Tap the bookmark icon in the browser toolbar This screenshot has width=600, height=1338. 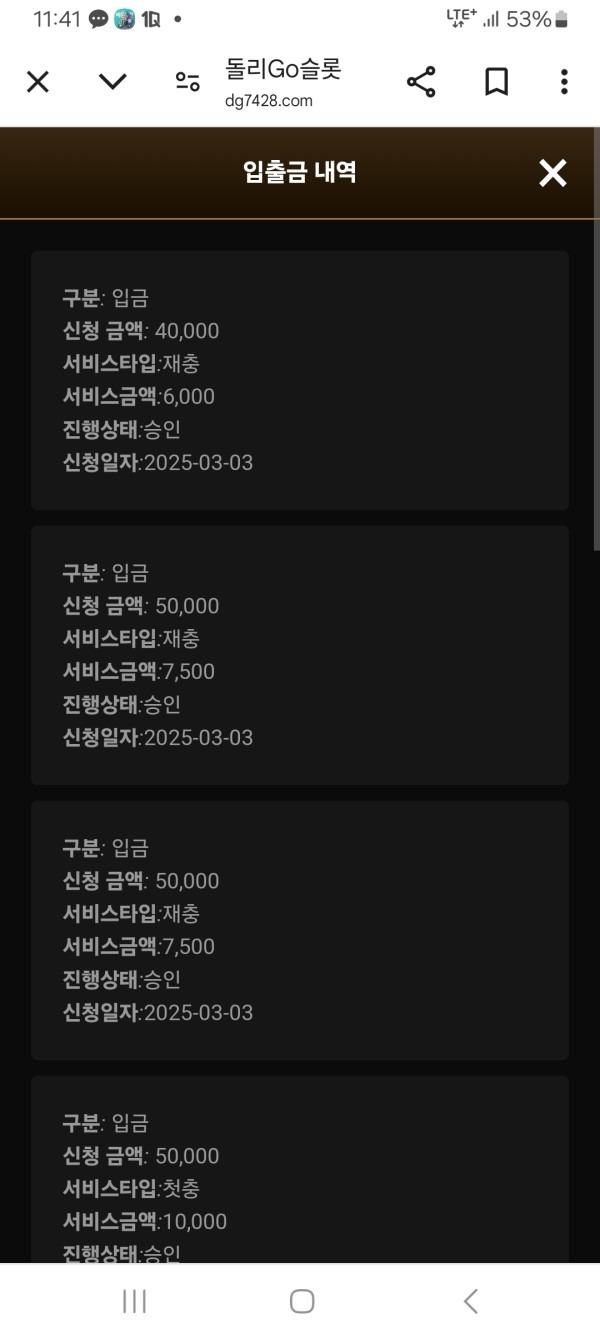[x=493, y=81]
